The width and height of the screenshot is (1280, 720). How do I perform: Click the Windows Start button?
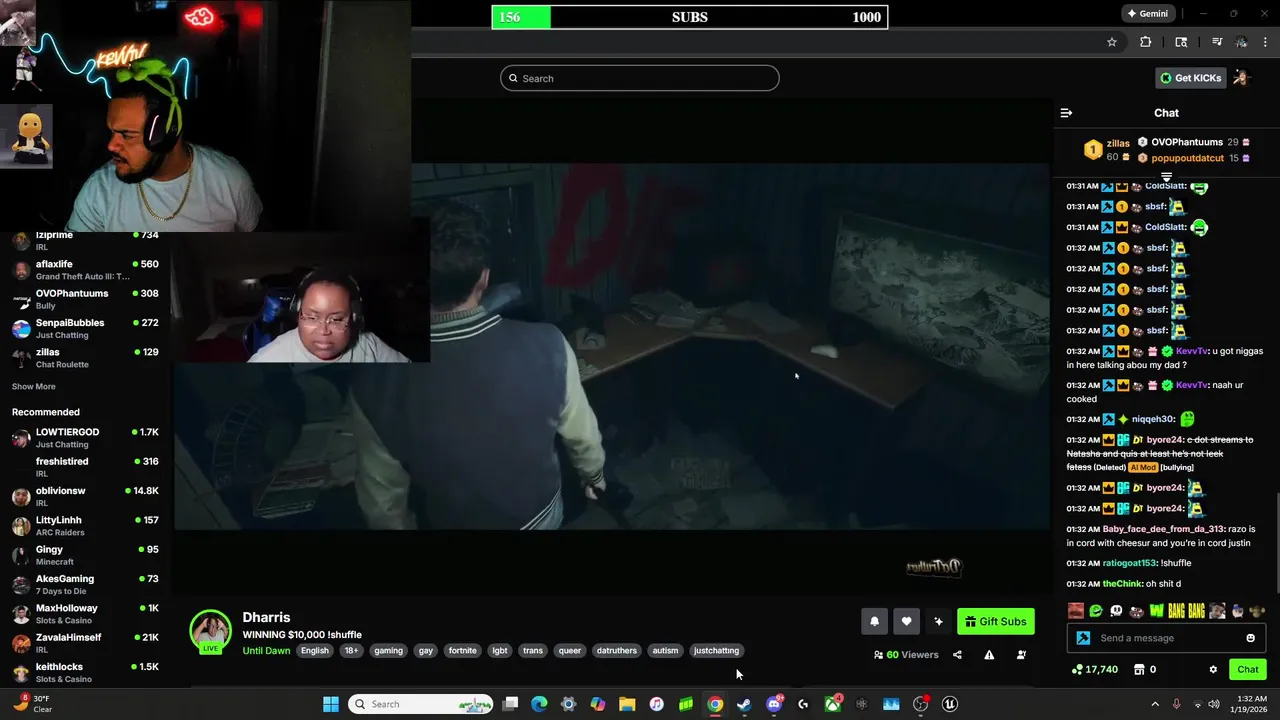[x=331, y=704]
